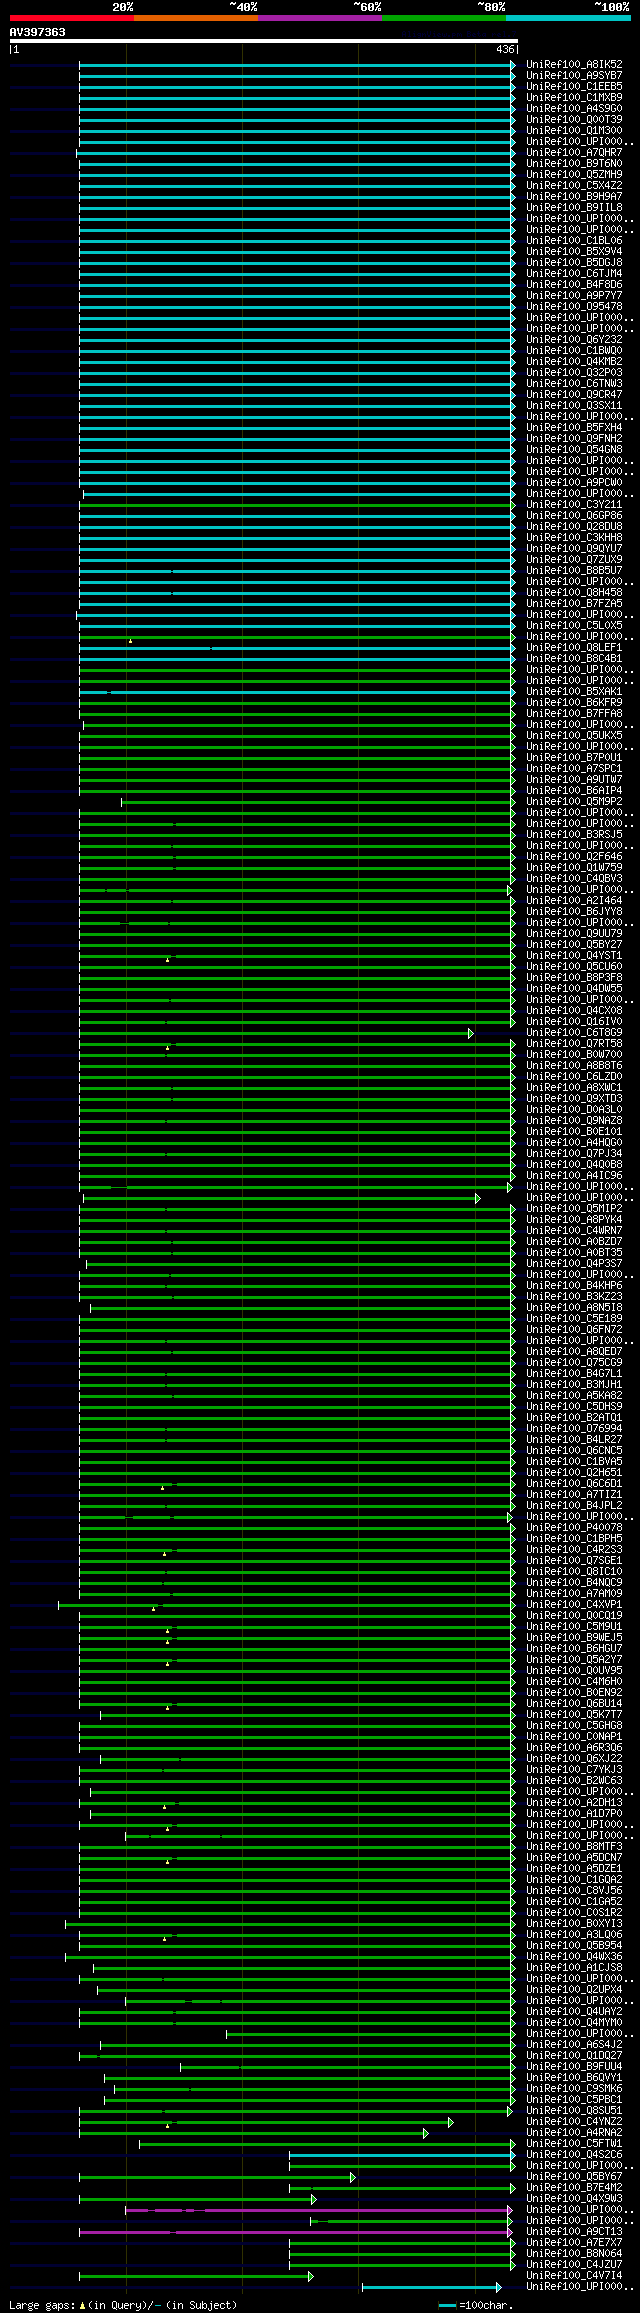Image resolution: width=640 pixels, height=2313 pixels.
Task: Select label UniRef100_Q5MIP2
Action: click(x=574, y=1209)
